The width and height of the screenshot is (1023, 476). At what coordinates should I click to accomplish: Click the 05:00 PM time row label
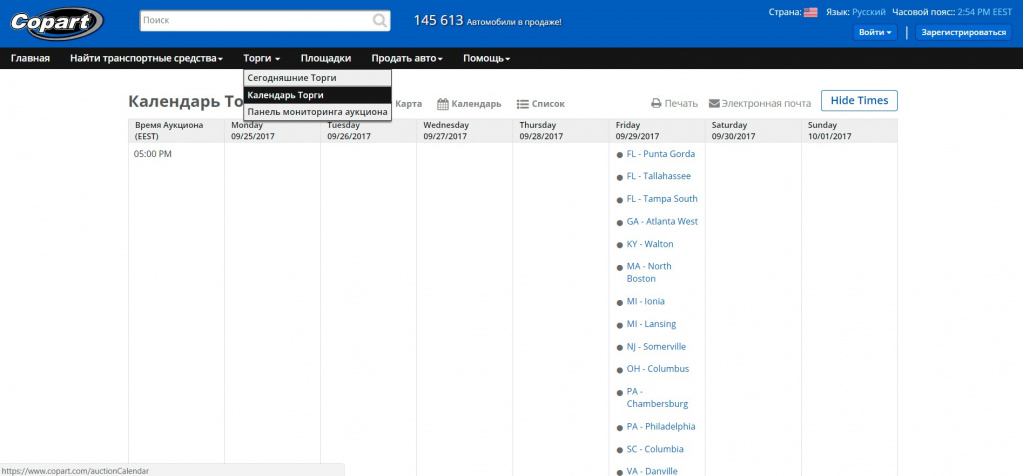click(153, 155)
